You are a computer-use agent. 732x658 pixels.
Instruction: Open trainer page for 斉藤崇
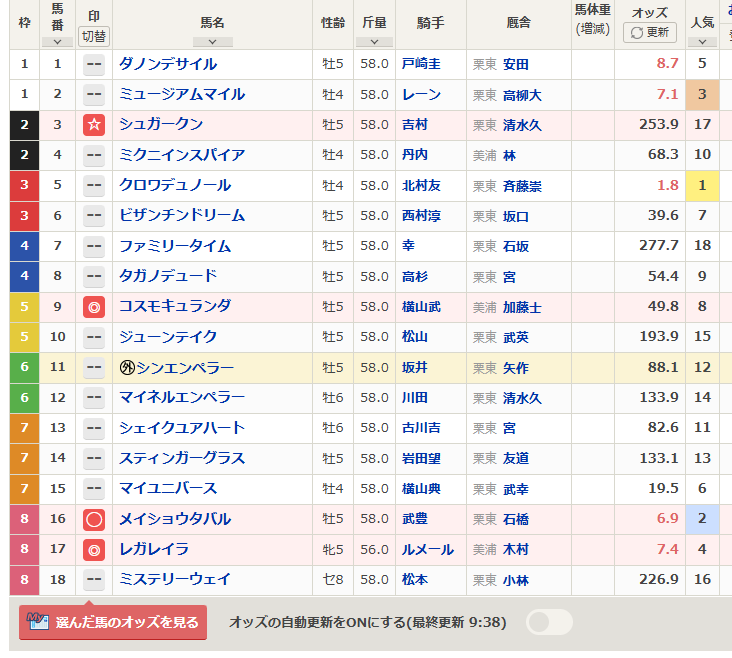point(522,186)
